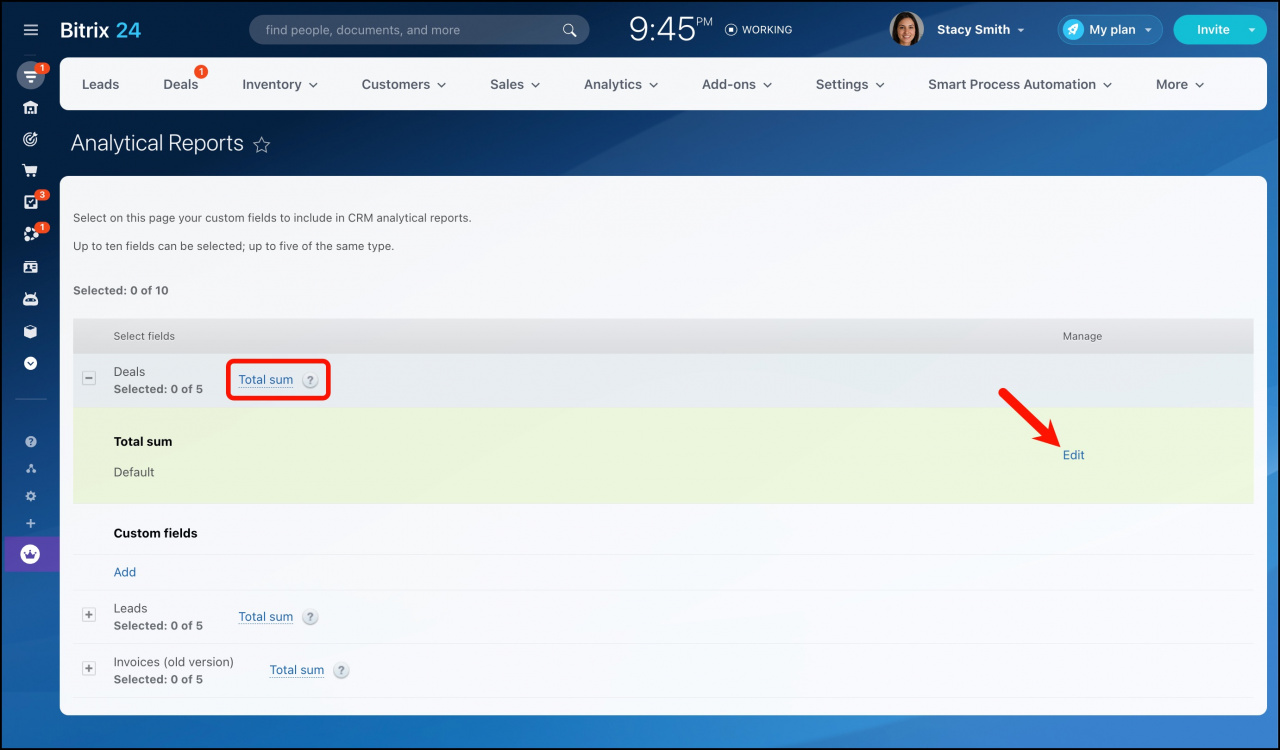Open the box inventory sidebar icon
The height and width of the screenshot is (750, 1280).
[x=31, y=331]
